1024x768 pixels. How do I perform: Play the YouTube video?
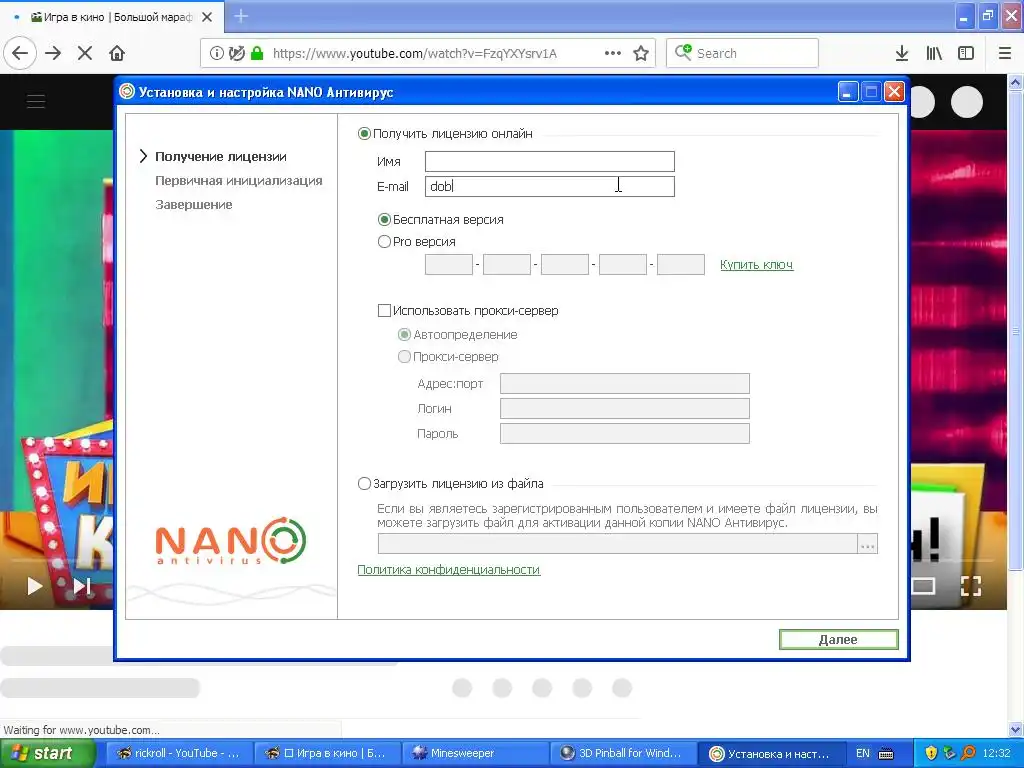[x=35, y=586]
